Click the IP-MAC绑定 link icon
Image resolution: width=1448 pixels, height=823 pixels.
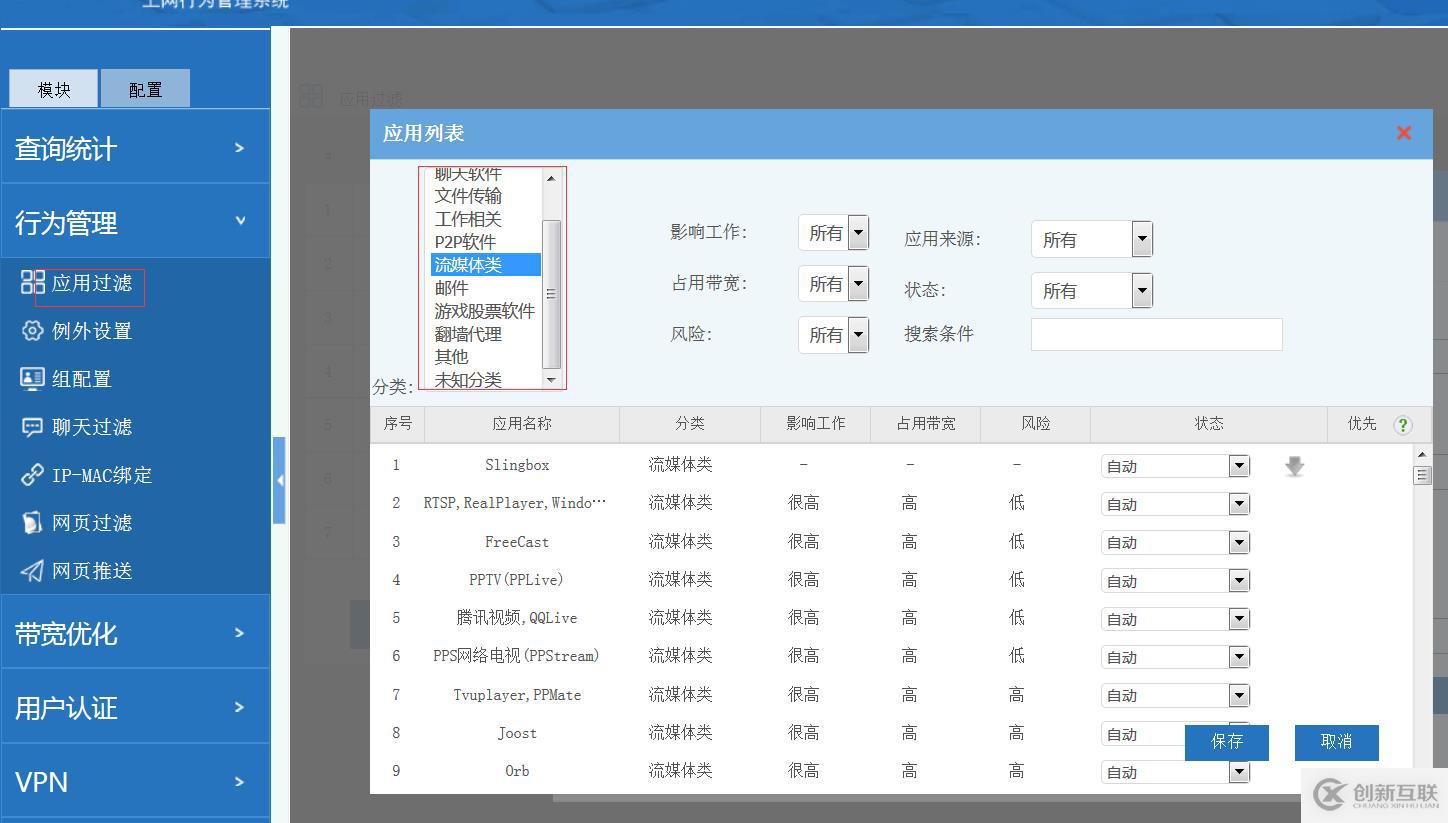[33, 474]
